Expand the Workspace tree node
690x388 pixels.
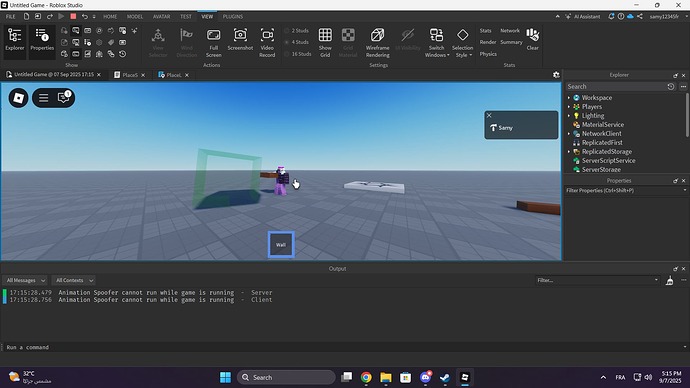pos(569,98)
